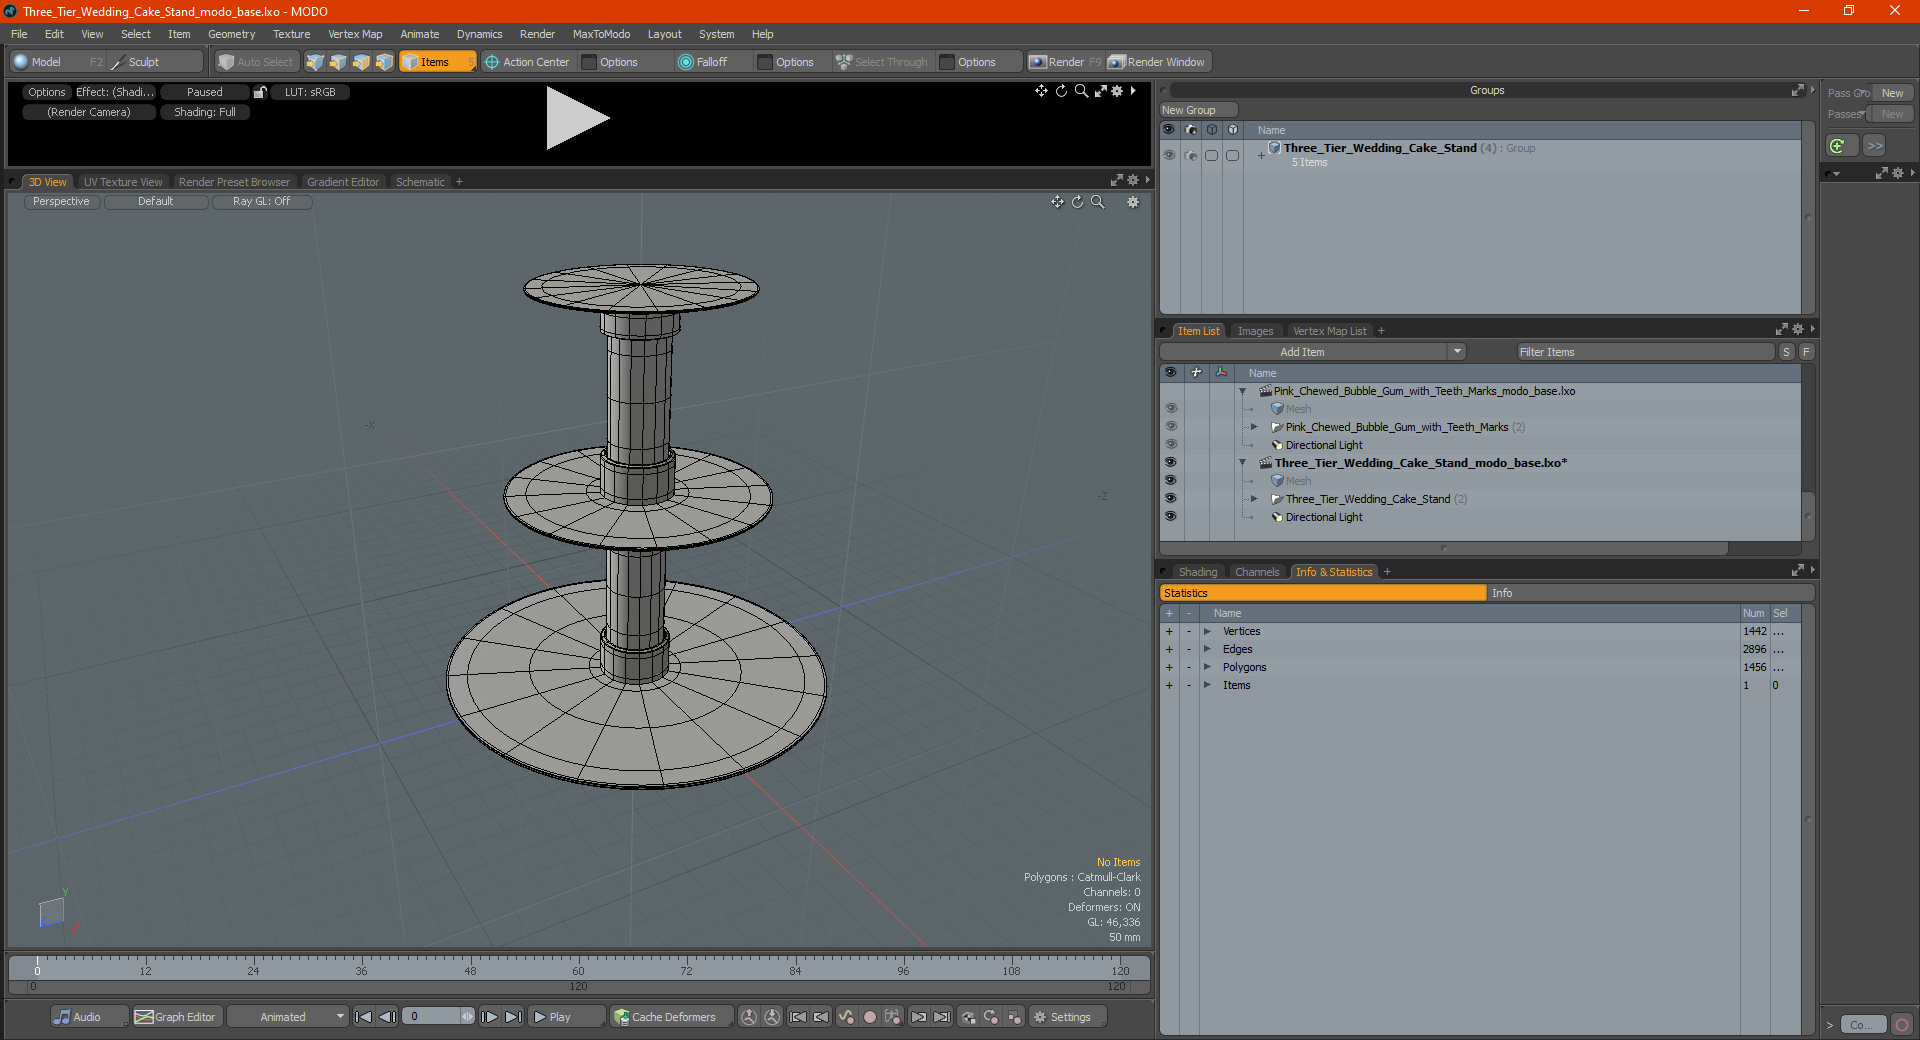Select Vertices selection mode icon
Screen dimensions: 1920x1040
tap(315, 62)
